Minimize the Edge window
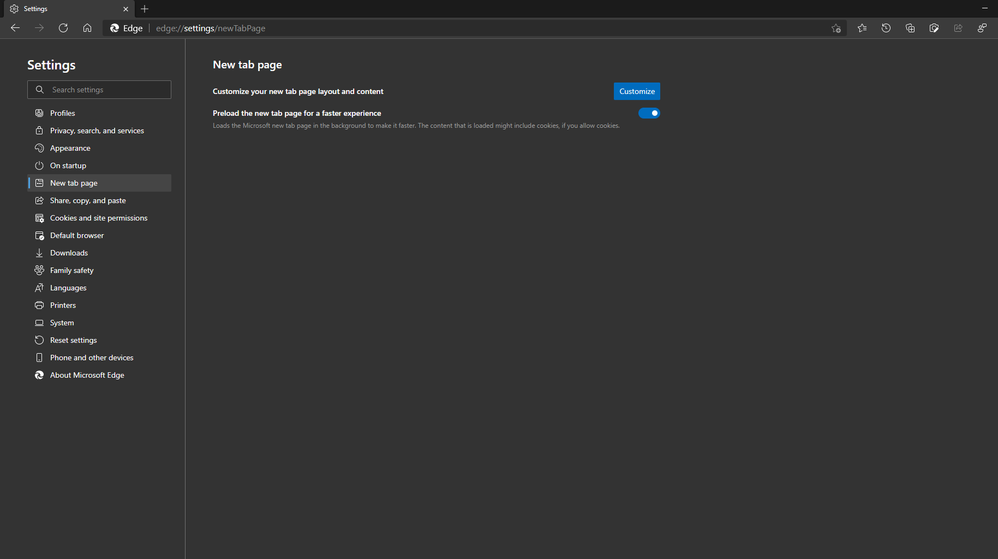This screenshot has width=998, height=559. pos(985,8)
